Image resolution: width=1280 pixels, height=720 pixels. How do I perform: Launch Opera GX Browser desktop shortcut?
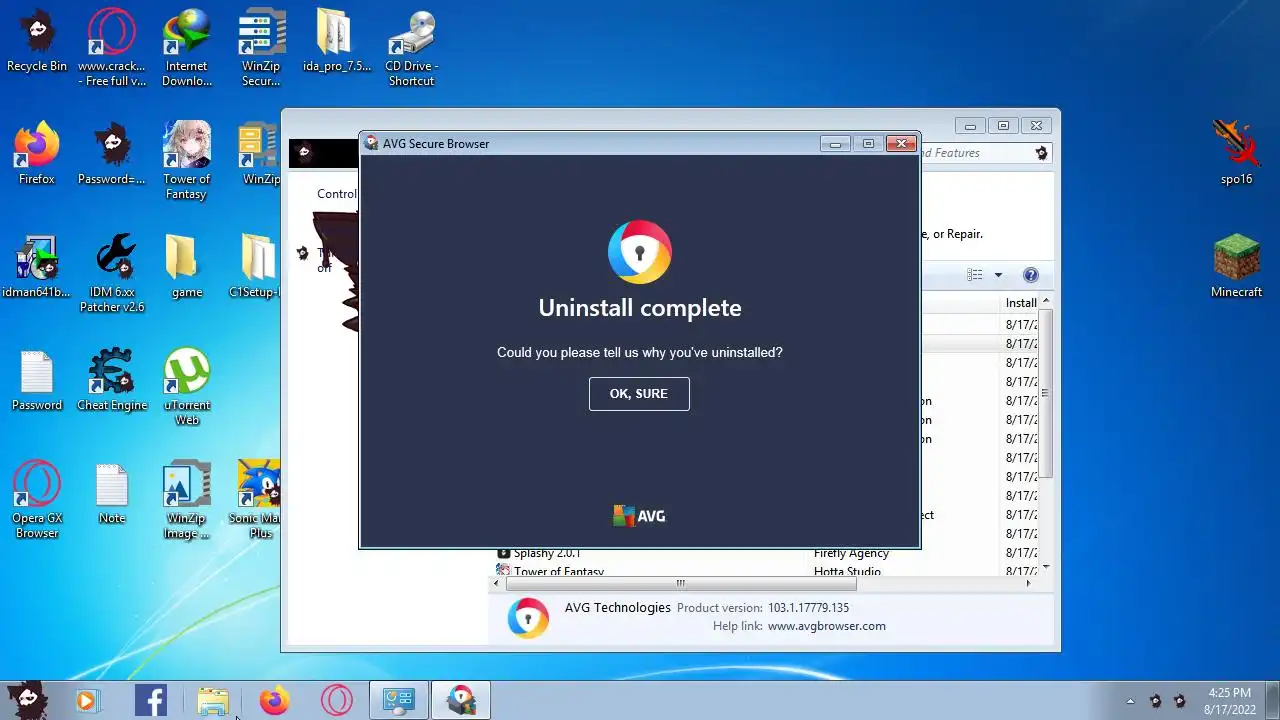(x=37, y=501)
